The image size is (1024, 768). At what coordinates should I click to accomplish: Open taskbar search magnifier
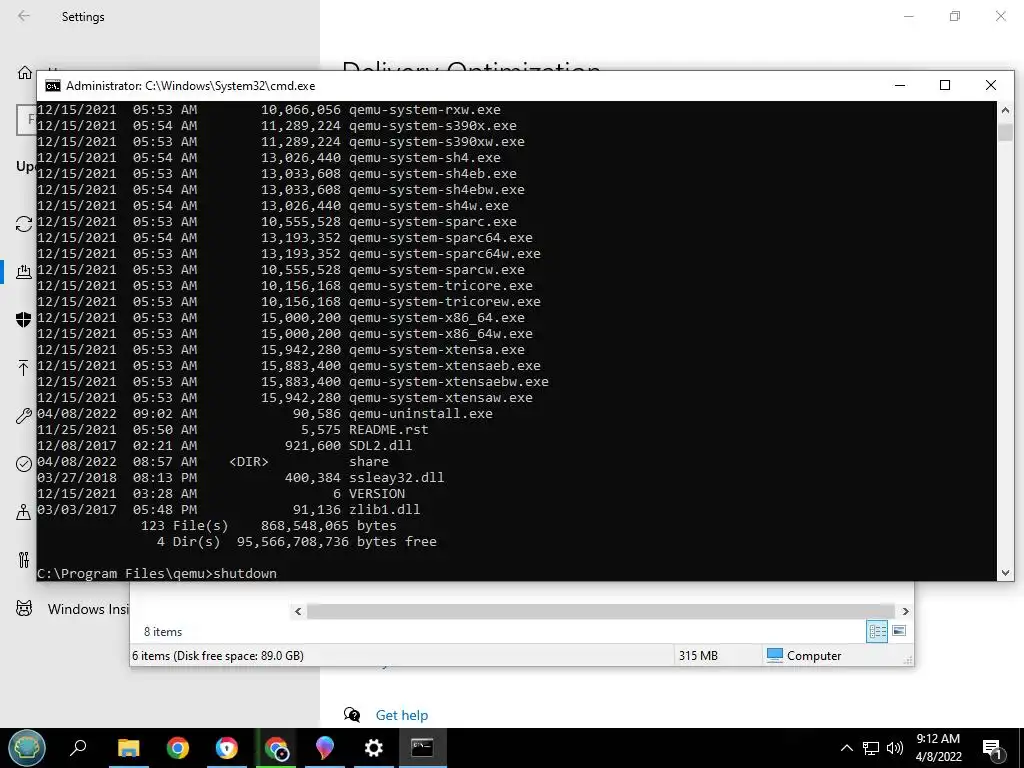click(78, 748)
